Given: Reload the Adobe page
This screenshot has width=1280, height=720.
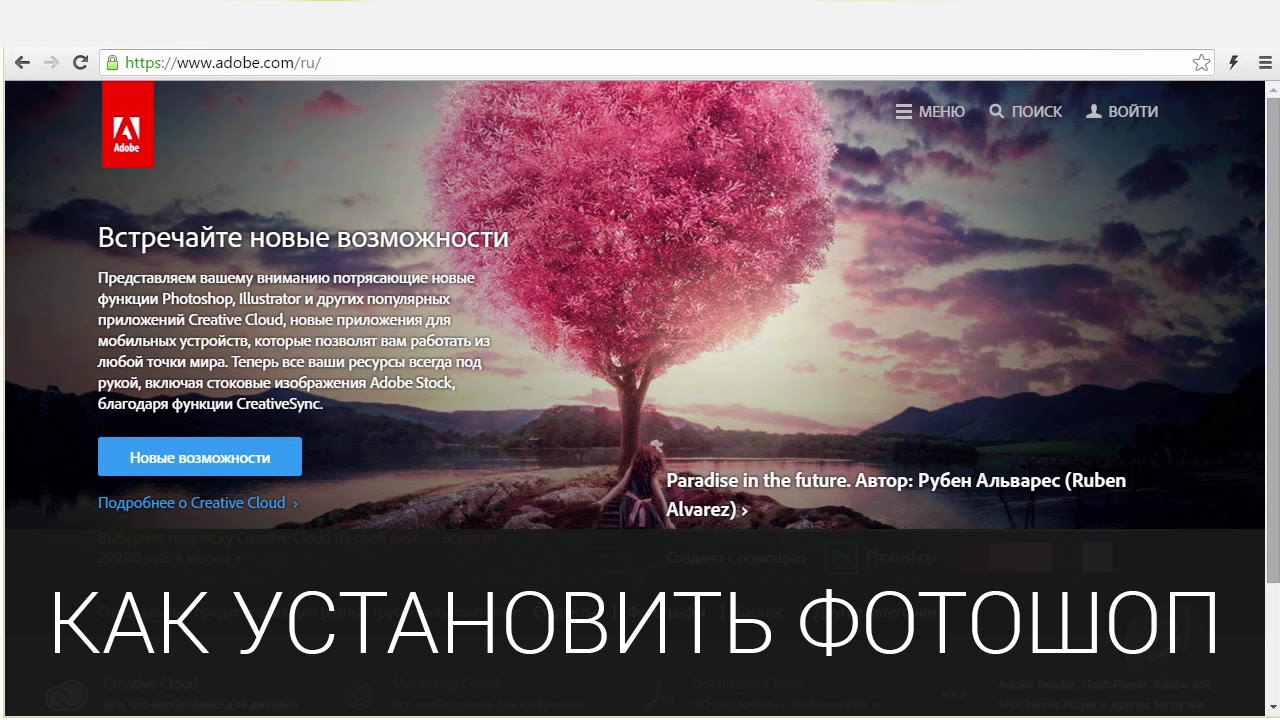Looking at the screenshot, I should point(81,63).
